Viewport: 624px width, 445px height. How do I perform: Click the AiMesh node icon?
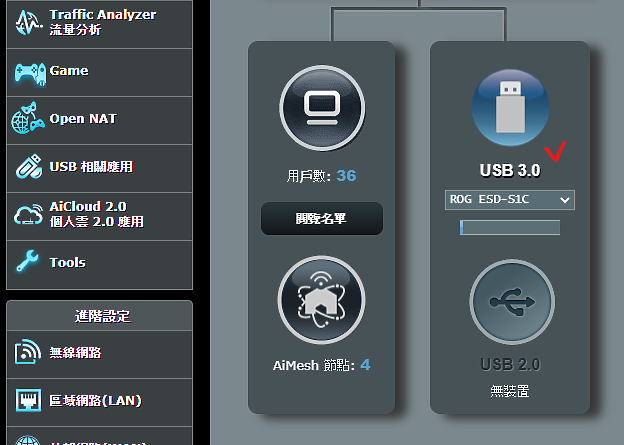click(x=321, y=301)
